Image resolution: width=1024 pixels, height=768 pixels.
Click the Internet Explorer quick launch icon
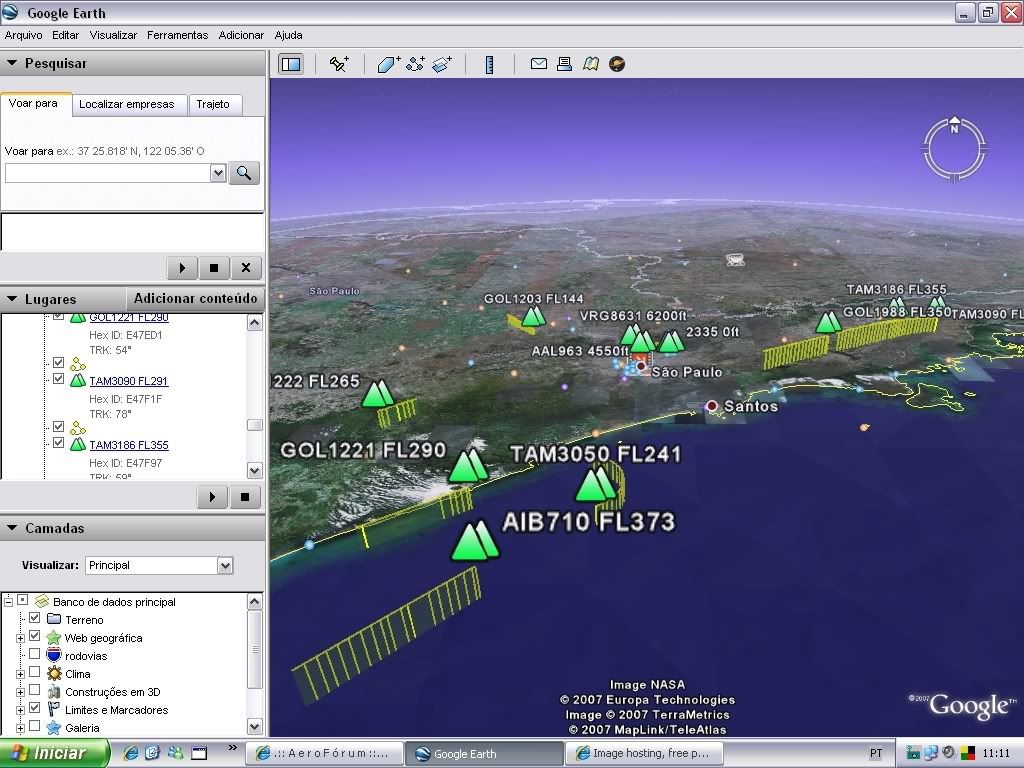[131, 753]
